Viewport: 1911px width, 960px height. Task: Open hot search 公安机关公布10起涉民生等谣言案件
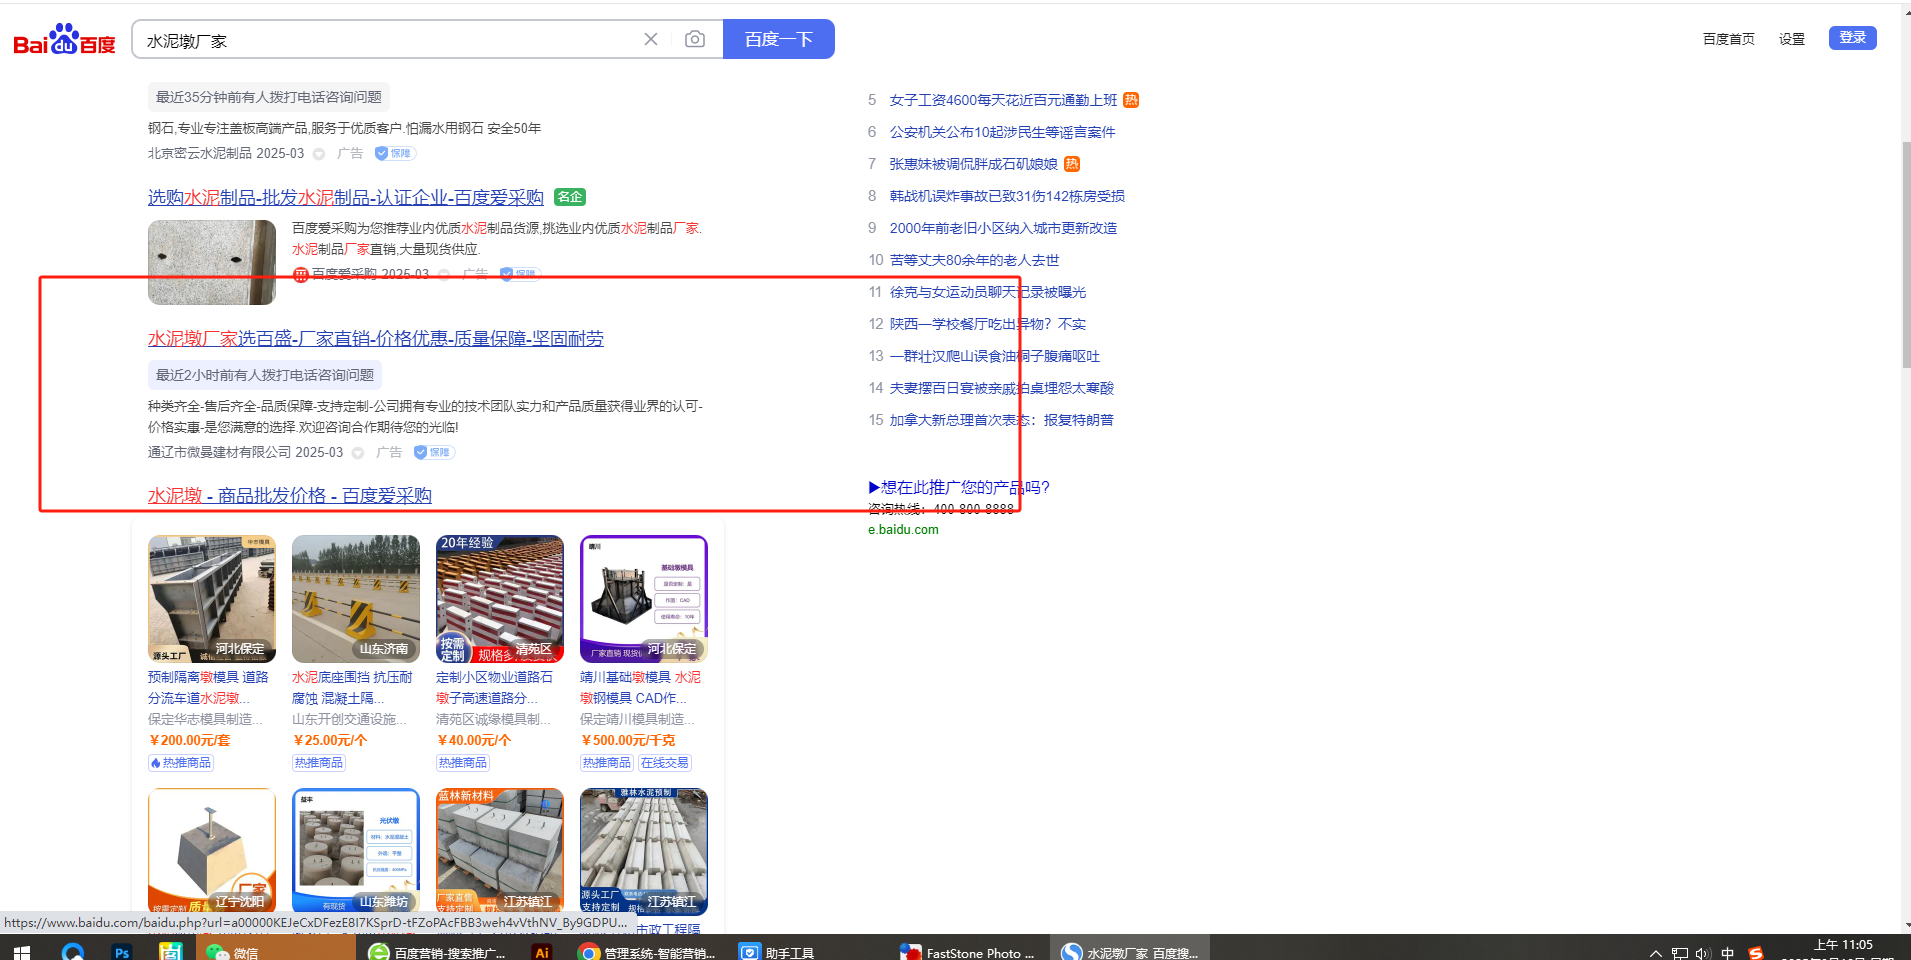[1002, 132]
